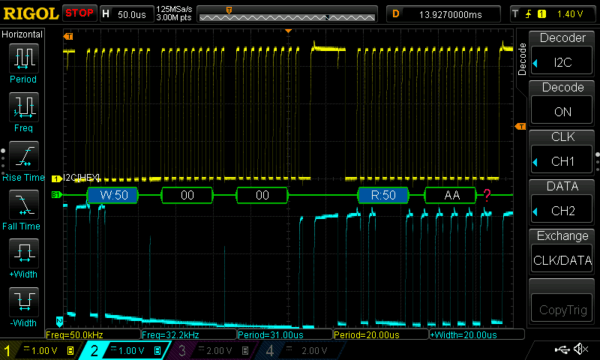Click the USB connection icon
The height and width of the screenshot is (360, 600).
pos(562,349)
